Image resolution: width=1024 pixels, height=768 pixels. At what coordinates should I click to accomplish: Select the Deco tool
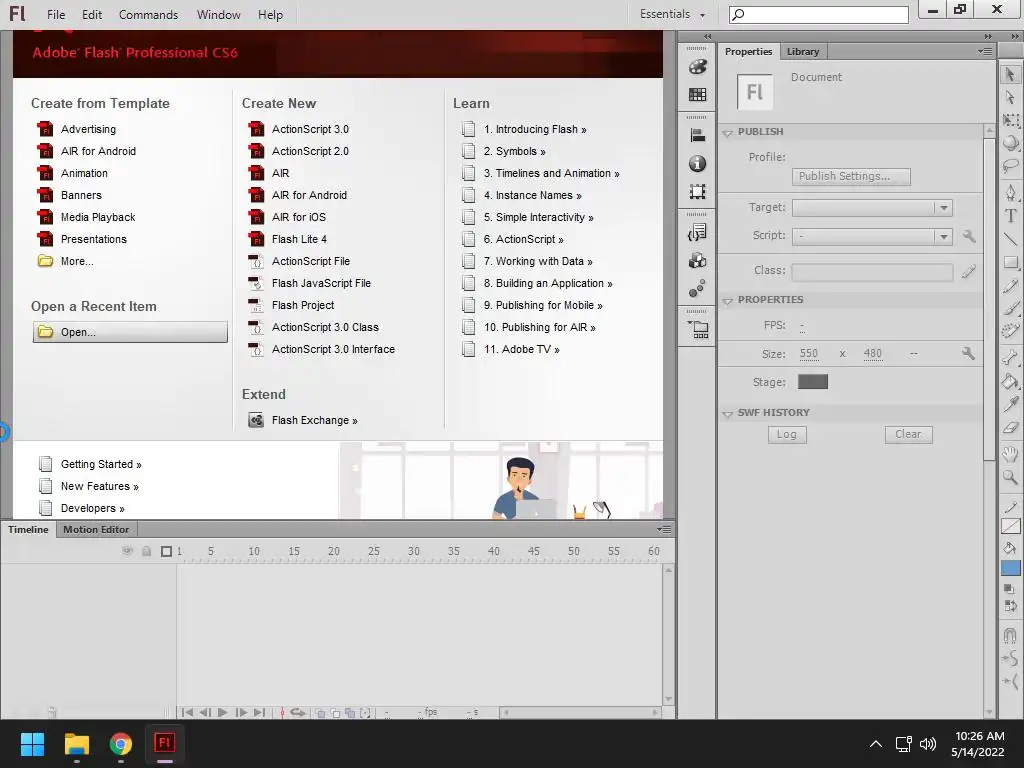(1010, 331)
